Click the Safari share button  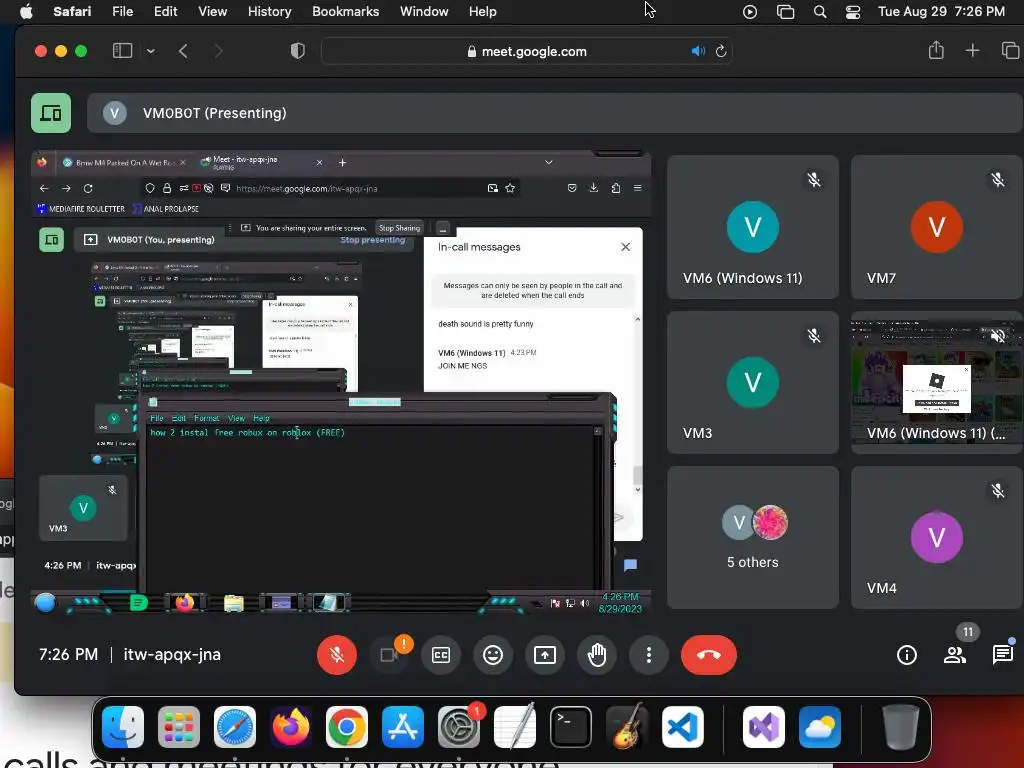click(936, 50)
